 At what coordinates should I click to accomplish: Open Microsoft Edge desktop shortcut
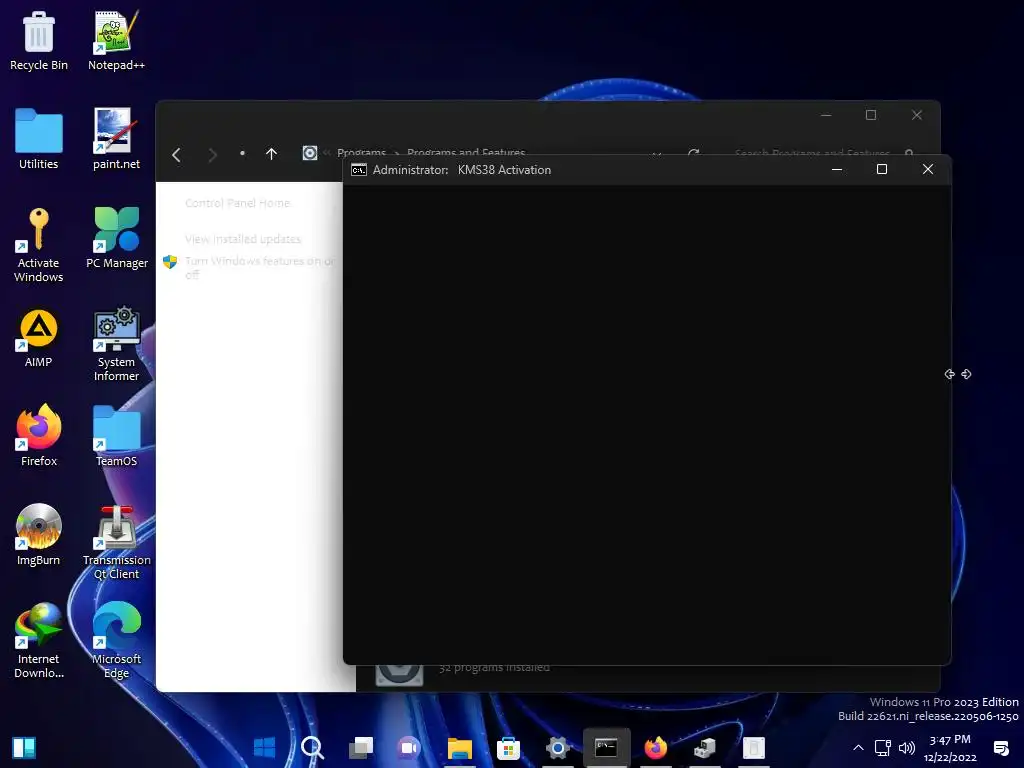[x=116, y=641]
